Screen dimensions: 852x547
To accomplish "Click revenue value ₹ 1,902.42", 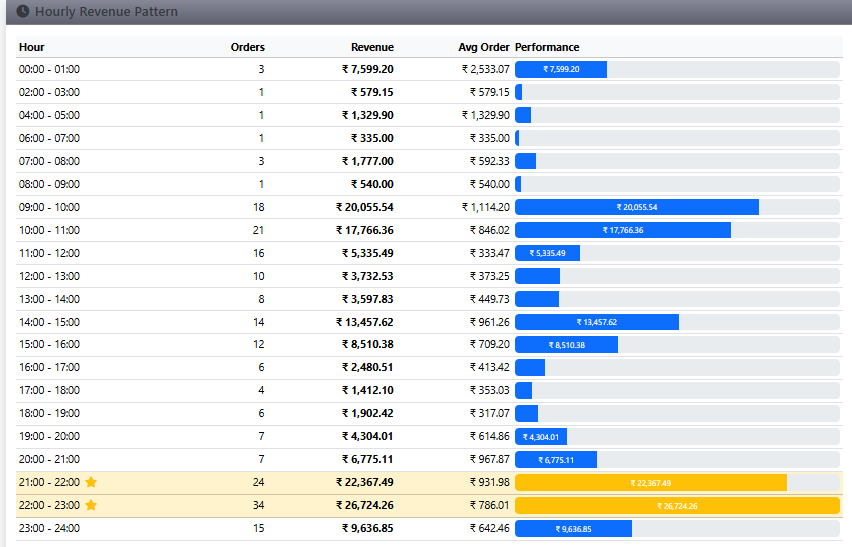I will 368,413.
